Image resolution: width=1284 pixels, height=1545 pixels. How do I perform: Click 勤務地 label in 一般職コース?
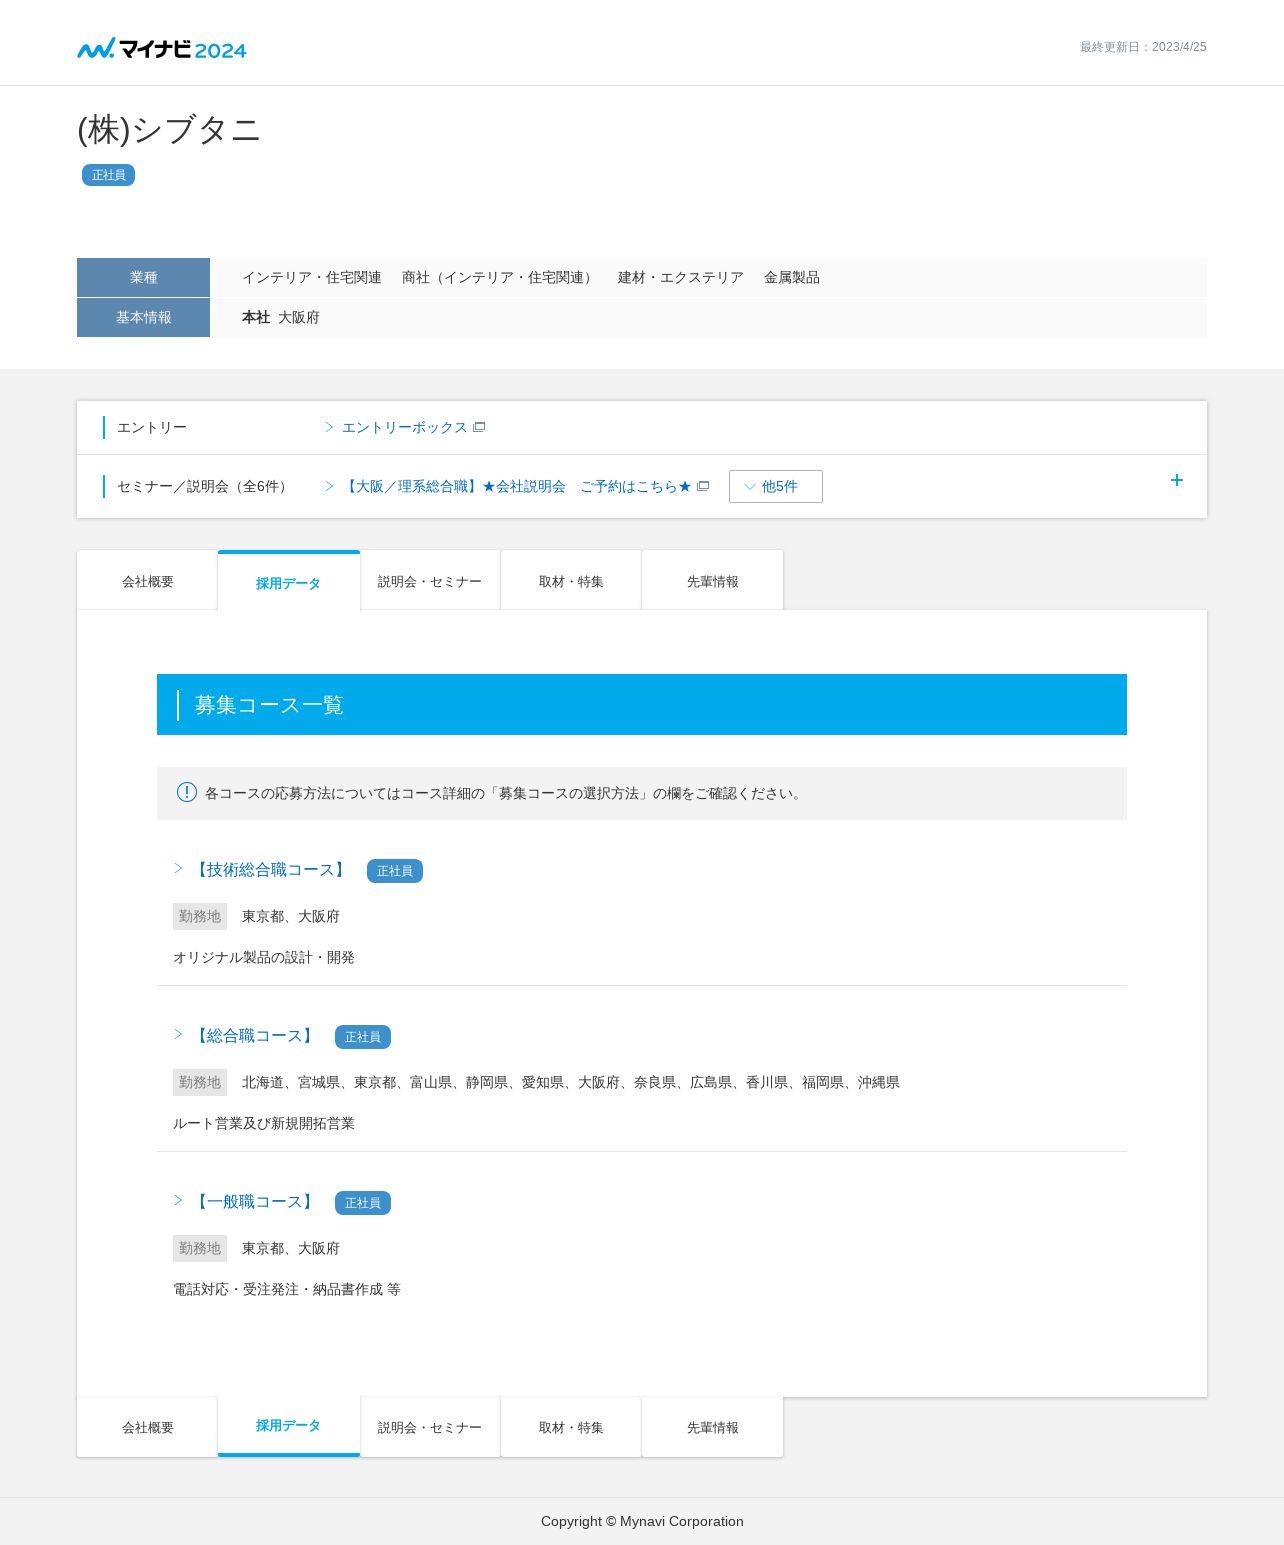point(200,1248)
